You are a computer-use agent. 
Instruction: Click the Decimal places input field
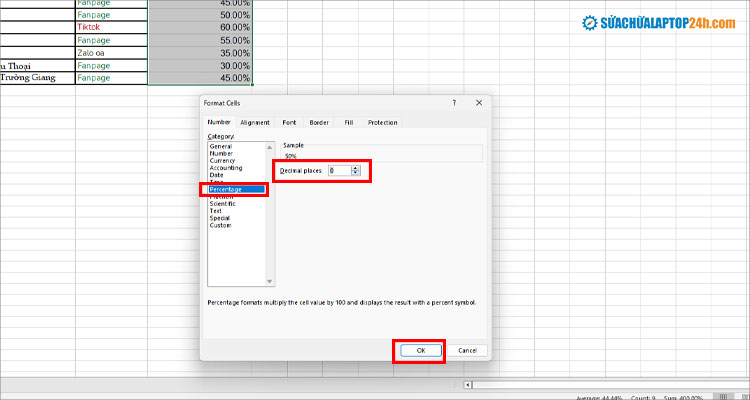point(340,170)
